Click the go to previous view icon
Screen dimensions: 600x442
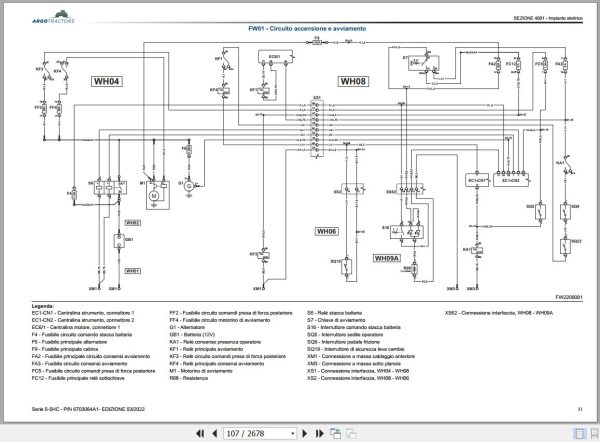point(336,433)
